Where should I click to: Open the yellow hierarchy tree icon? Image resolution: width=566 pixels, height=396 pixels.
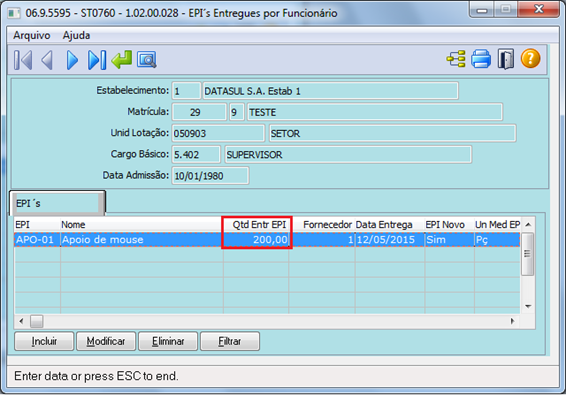coord(456,59)
